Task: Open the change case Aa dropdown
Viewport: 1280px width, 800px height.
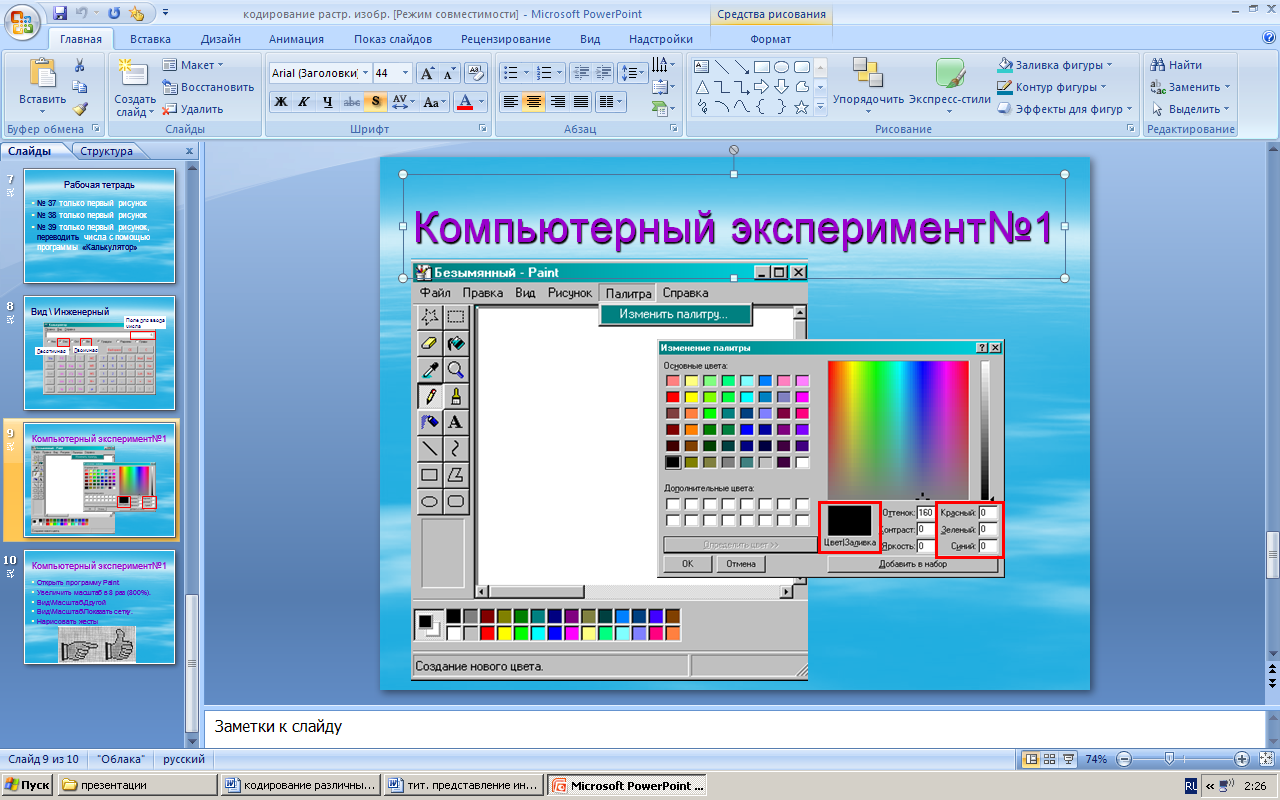Action: tap(434, 102)
